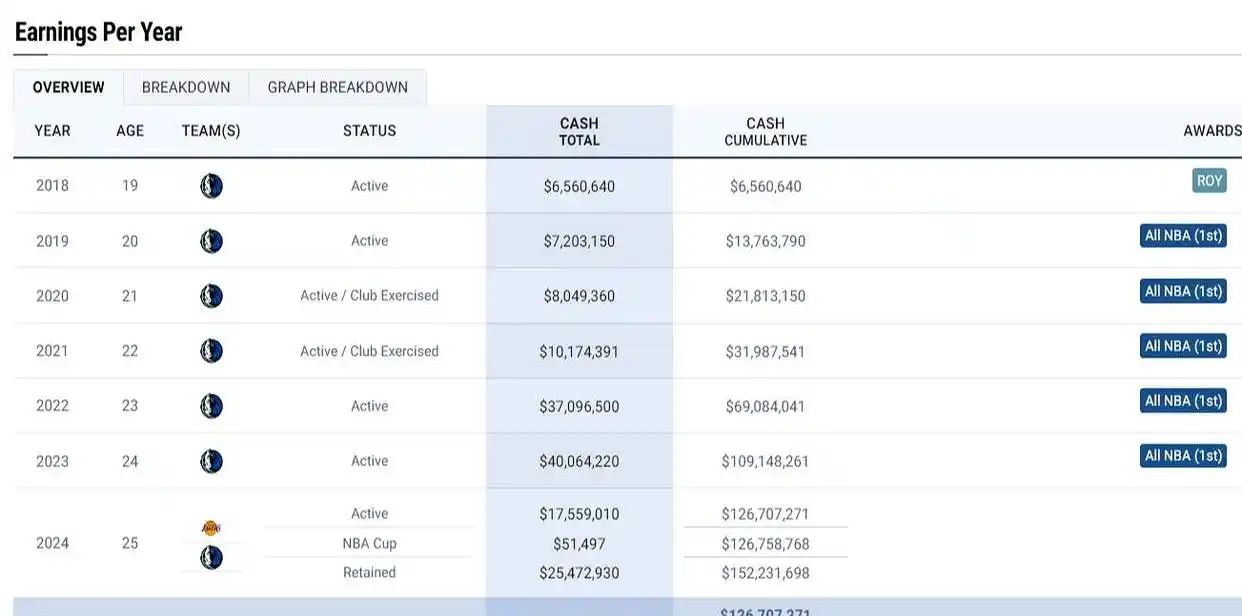Select the 2022 cash total $37,096,500

579,407
